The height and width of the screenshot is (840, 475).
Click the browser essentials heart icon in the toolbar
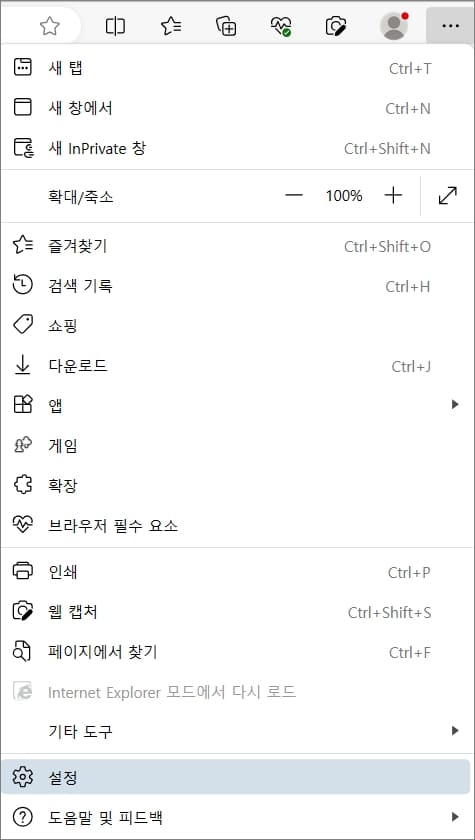(281, 26)
